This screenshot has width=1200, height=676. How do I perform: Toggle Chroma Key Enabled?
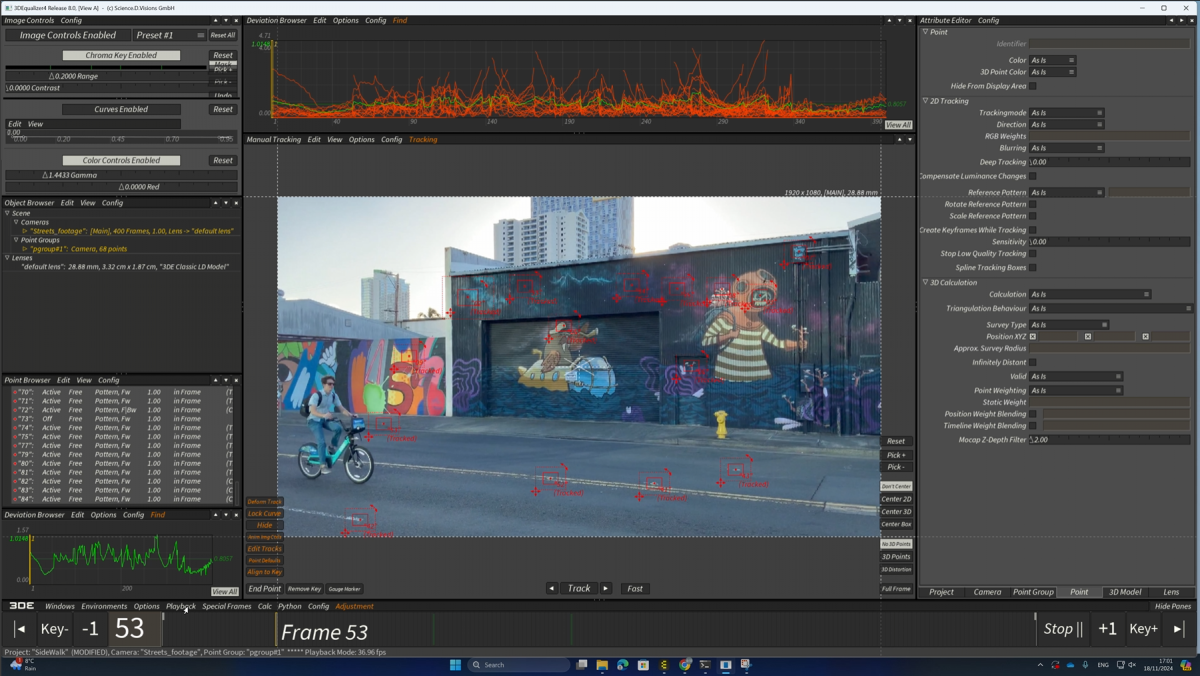pyautogui.click(x=120, y=55)
